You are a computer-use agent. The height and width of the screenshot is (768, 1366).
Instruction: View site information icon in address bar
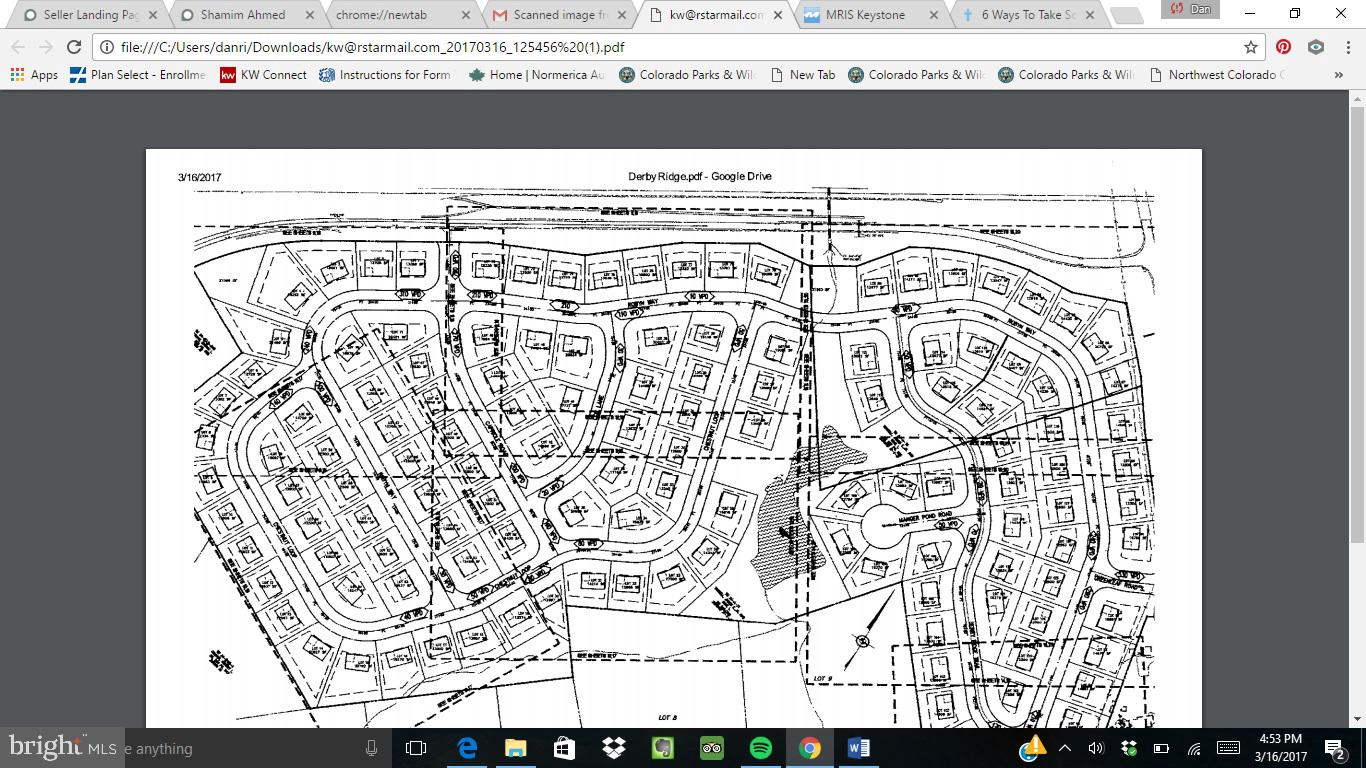(x=107, y=47)
